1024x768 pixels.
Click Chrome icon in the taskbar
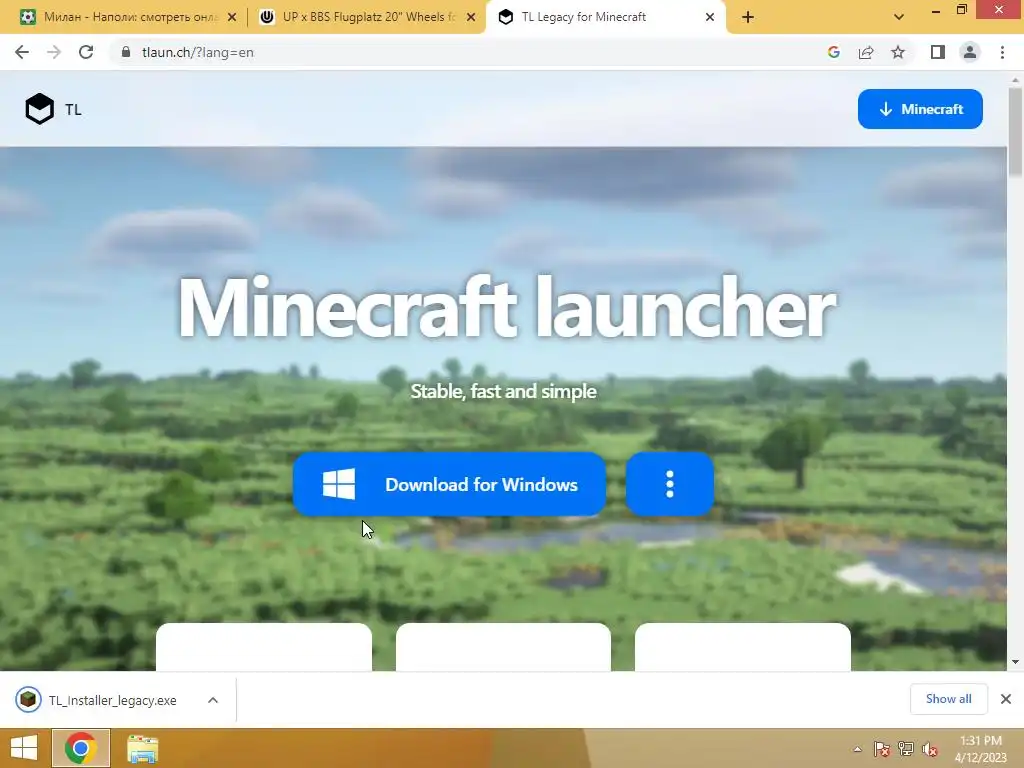click(x=81, y=748)
